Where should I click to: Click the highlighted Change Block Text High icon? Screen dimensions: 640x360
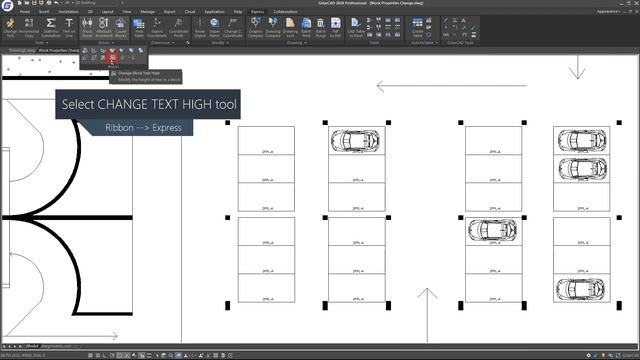coord(112,58)
